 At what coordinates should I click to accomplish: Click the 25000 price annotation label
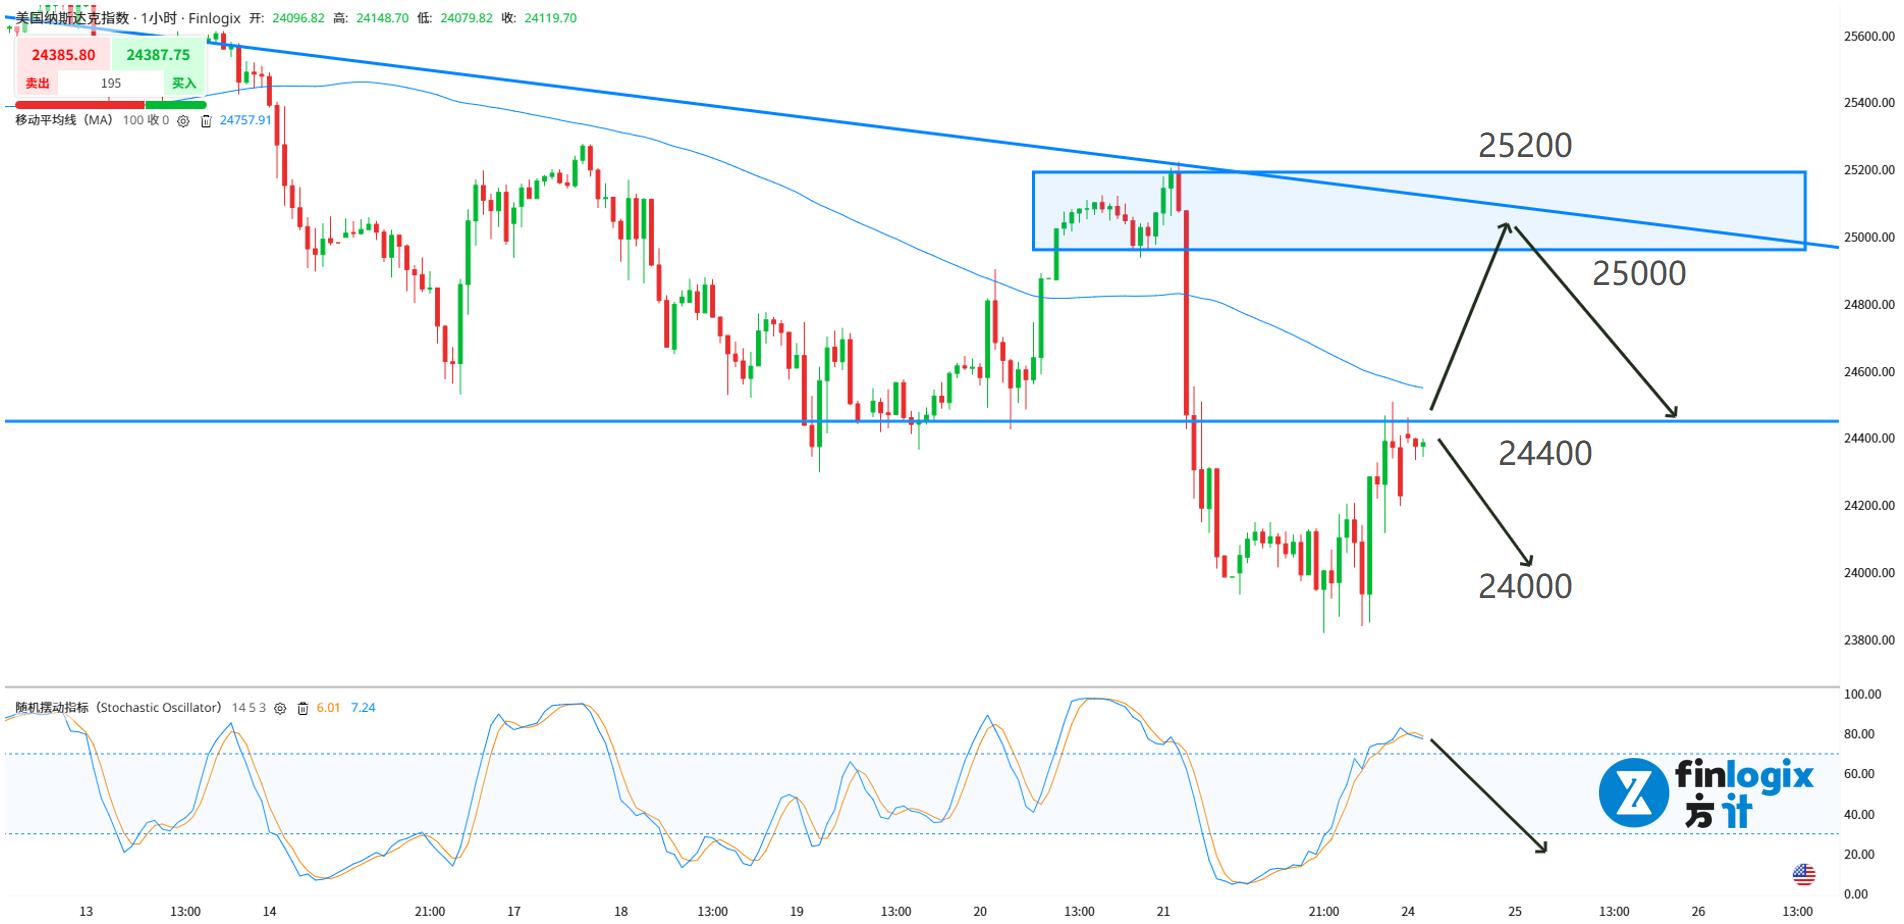(x=1638, y=273)
